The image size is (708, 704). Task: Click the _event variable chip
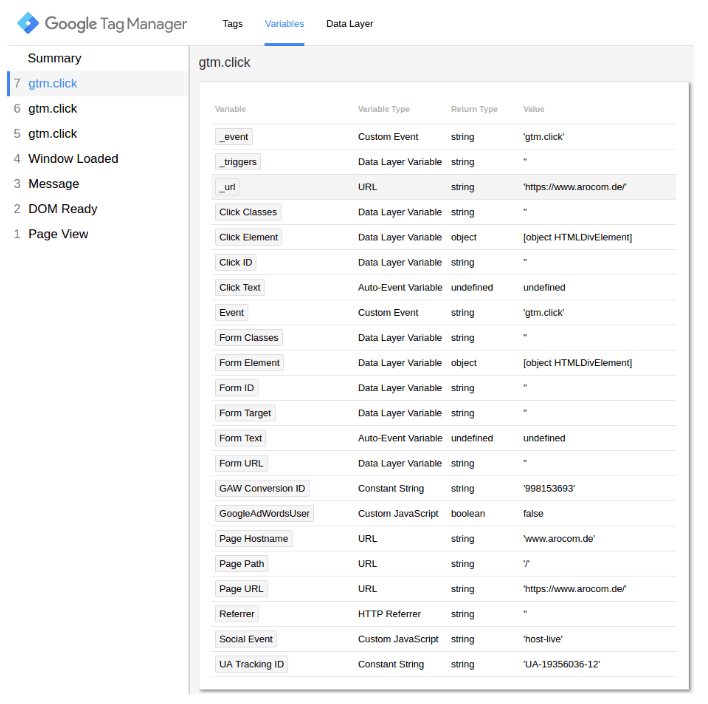(234, 137)
